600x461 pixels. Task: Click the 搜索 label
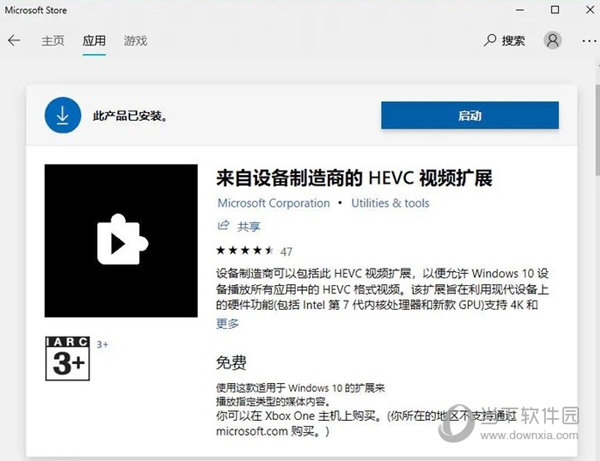513,41
